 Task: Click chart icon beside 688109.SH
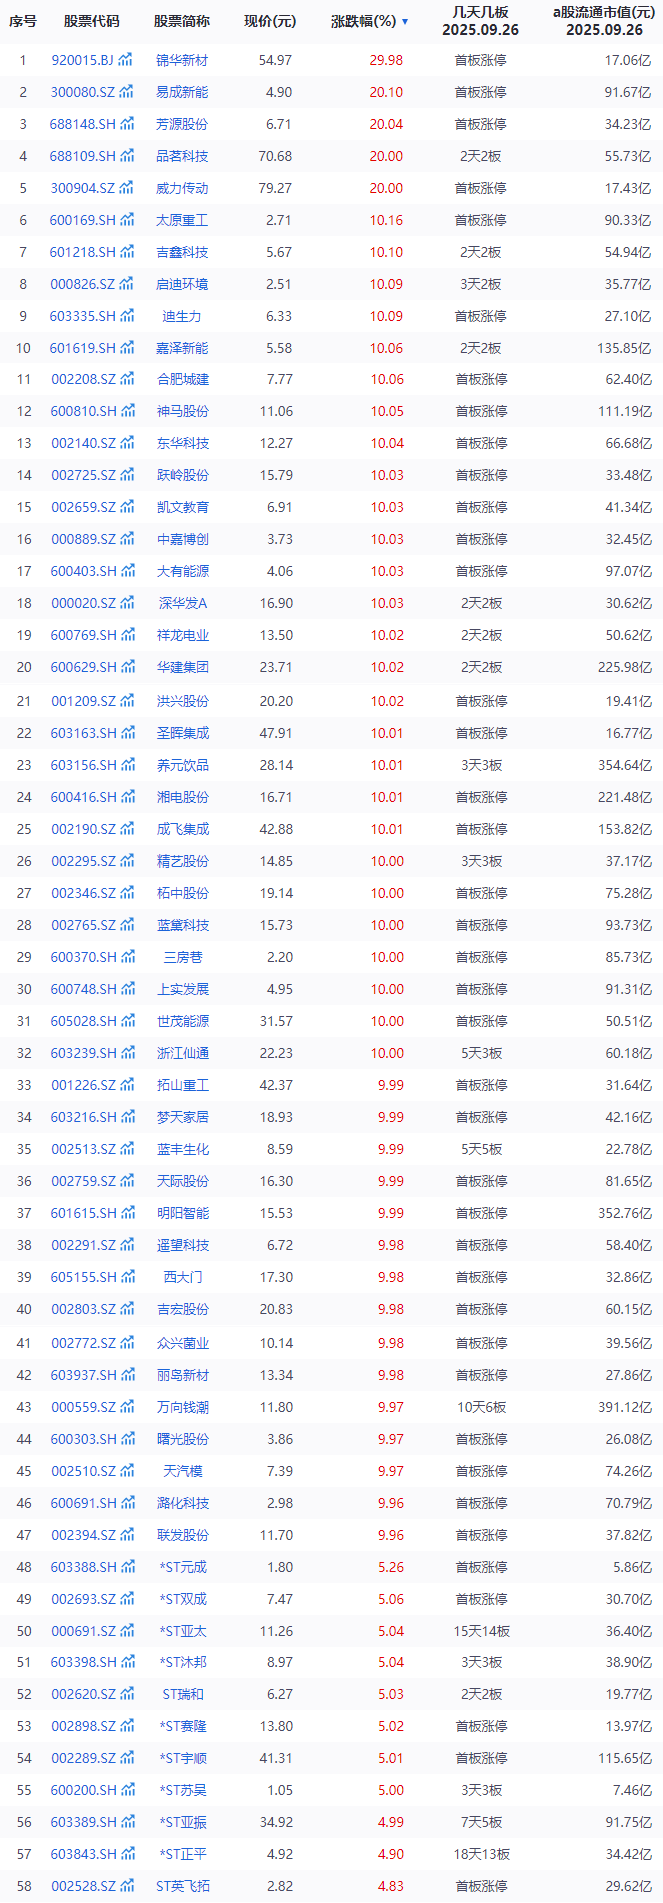tap(126, 156)
